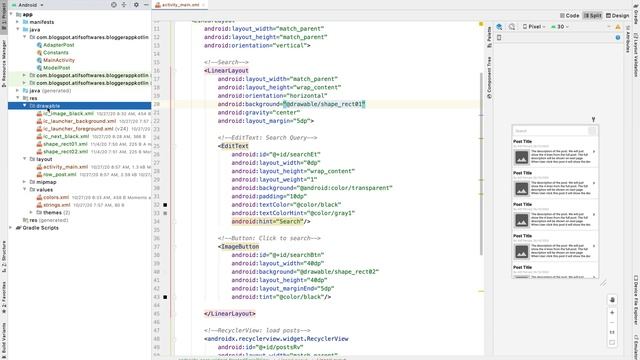Image resolution: width=640 pixels, height=360 pixels.
Task: Switch editor to Split view
Action: click(593, 16)
